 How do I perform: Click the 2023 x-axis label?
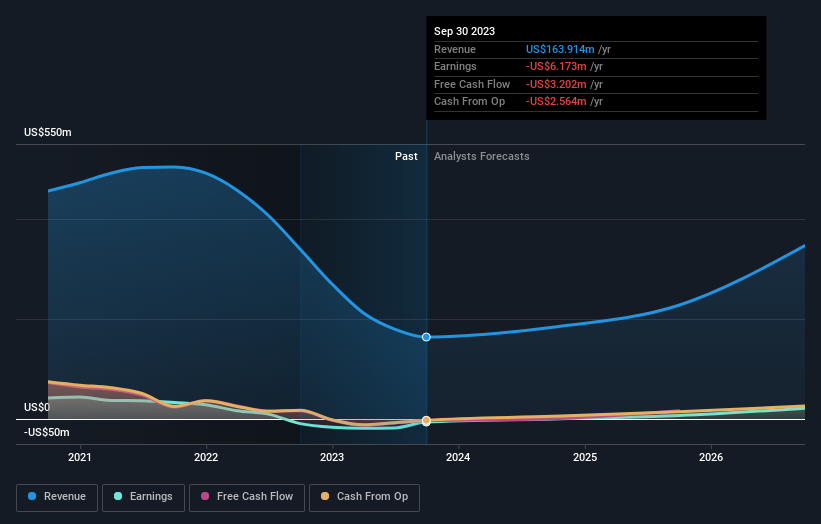click(332, 457)
